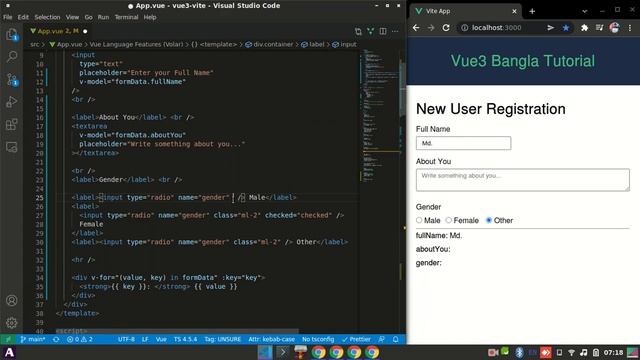Click the Open Changes icon in editor toolbar
This screenshot has height=360, width=640.
pos(358,31)
